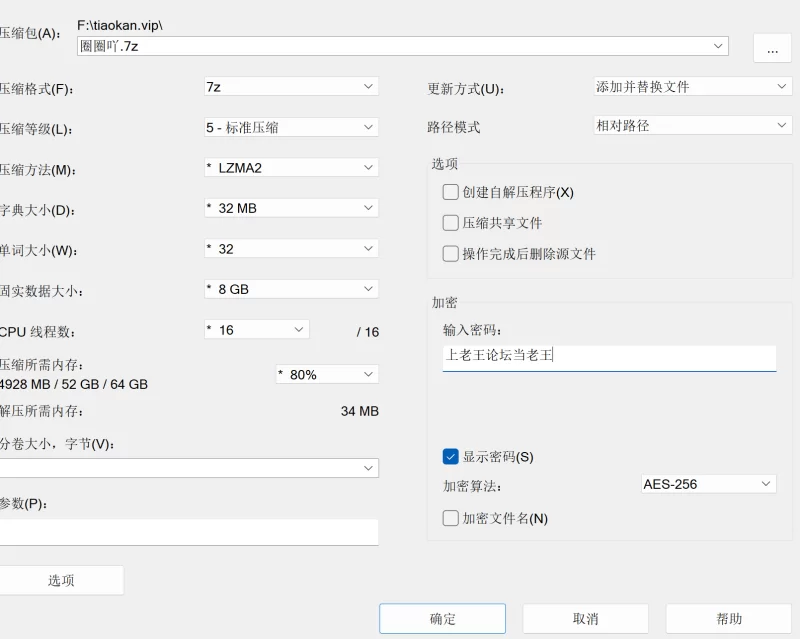The height and width of the screenshot is (639, 800).
Task: Enable 操作完成后删除源文件 checkbox
Action: pos(450,254)
